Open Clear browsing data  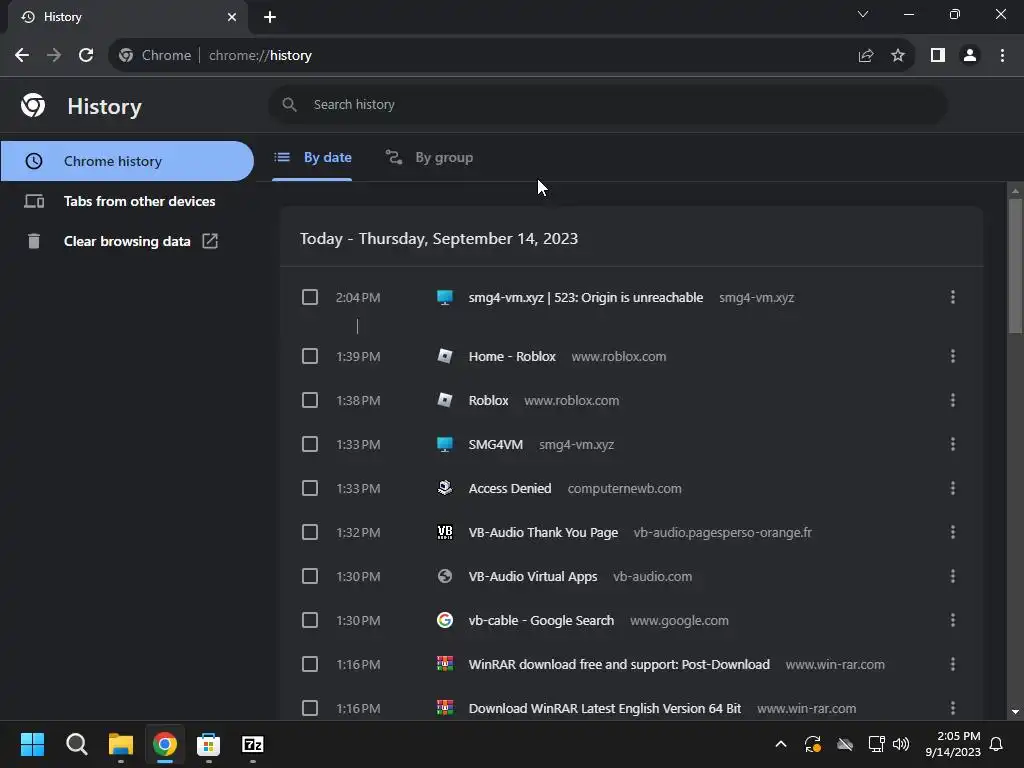[127, 241]
